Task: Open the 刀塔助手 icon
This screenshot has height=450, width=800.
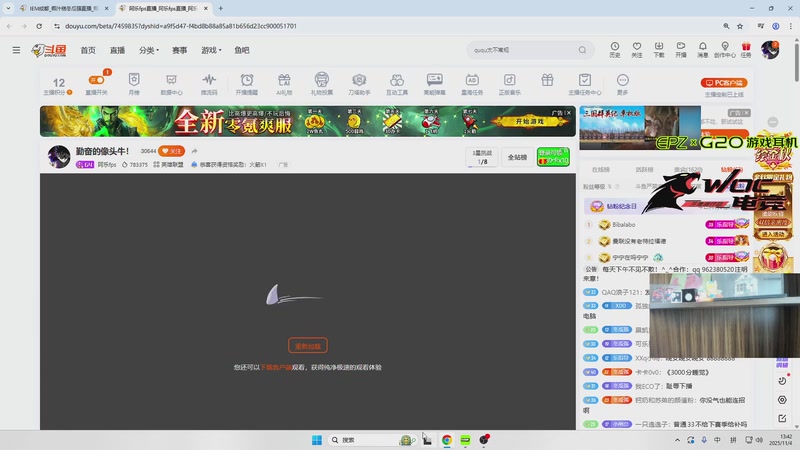Action: tap(359, 84)
